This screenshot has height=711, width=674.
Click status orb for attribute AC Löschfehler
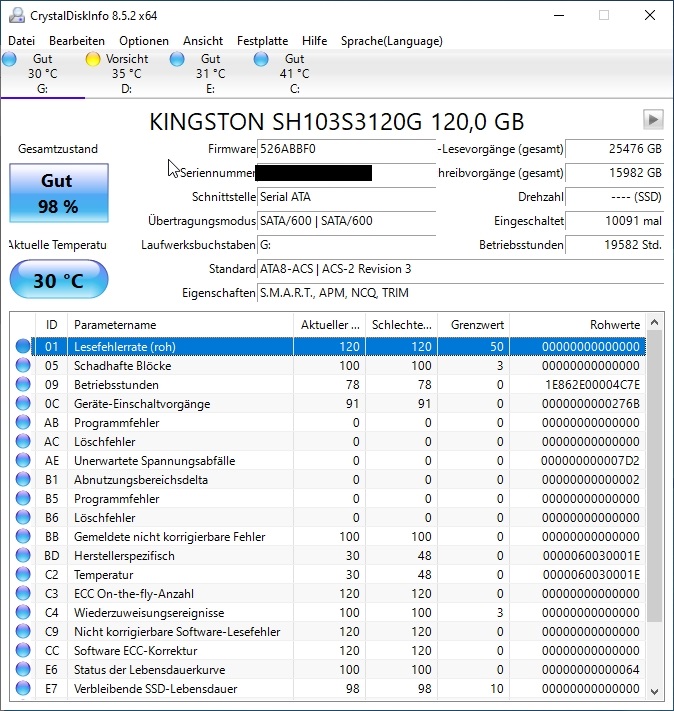point(23,442)
